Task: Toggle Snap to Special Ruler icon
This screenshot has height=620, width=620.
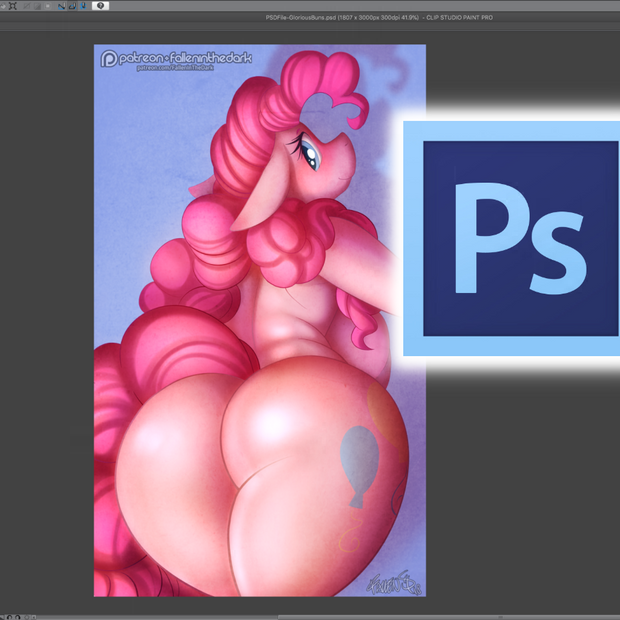Action: 72,6
